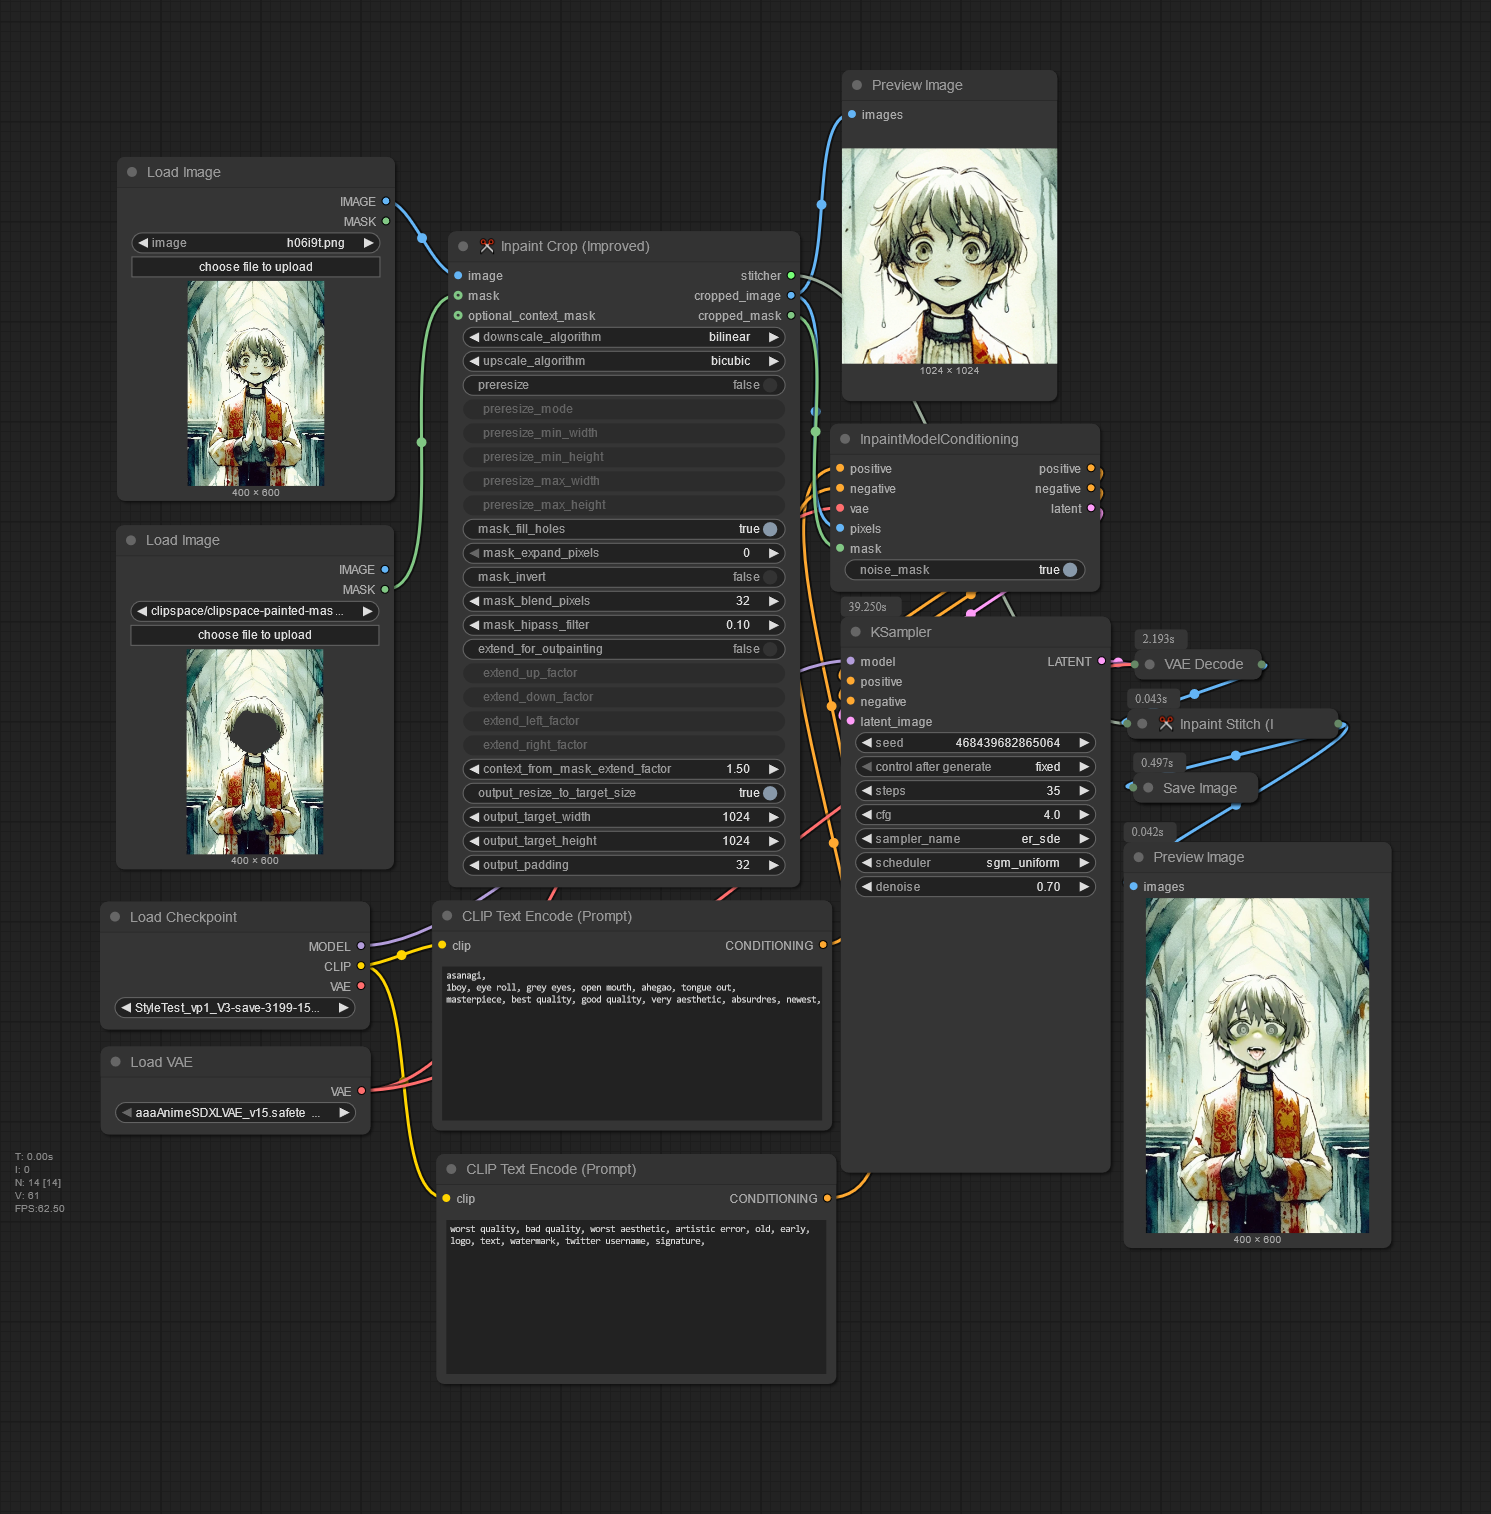Click the Preview Image node title above the cropped portrait
This screenshot has height=1514, width=1491.
[917, 85]
